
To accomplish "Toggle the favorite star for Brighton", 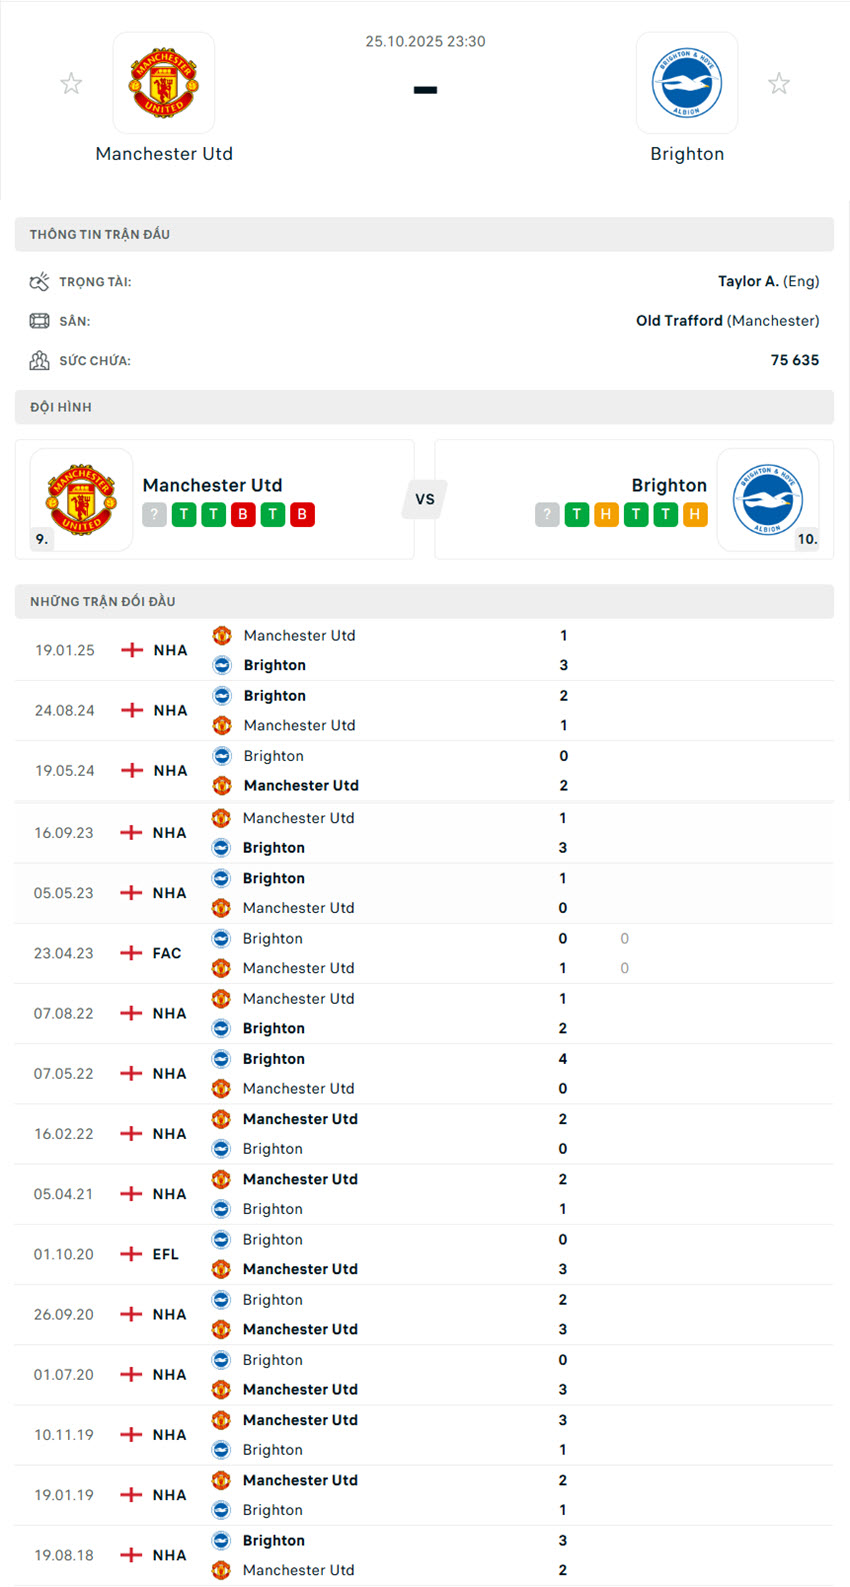I will coord(779,83).
